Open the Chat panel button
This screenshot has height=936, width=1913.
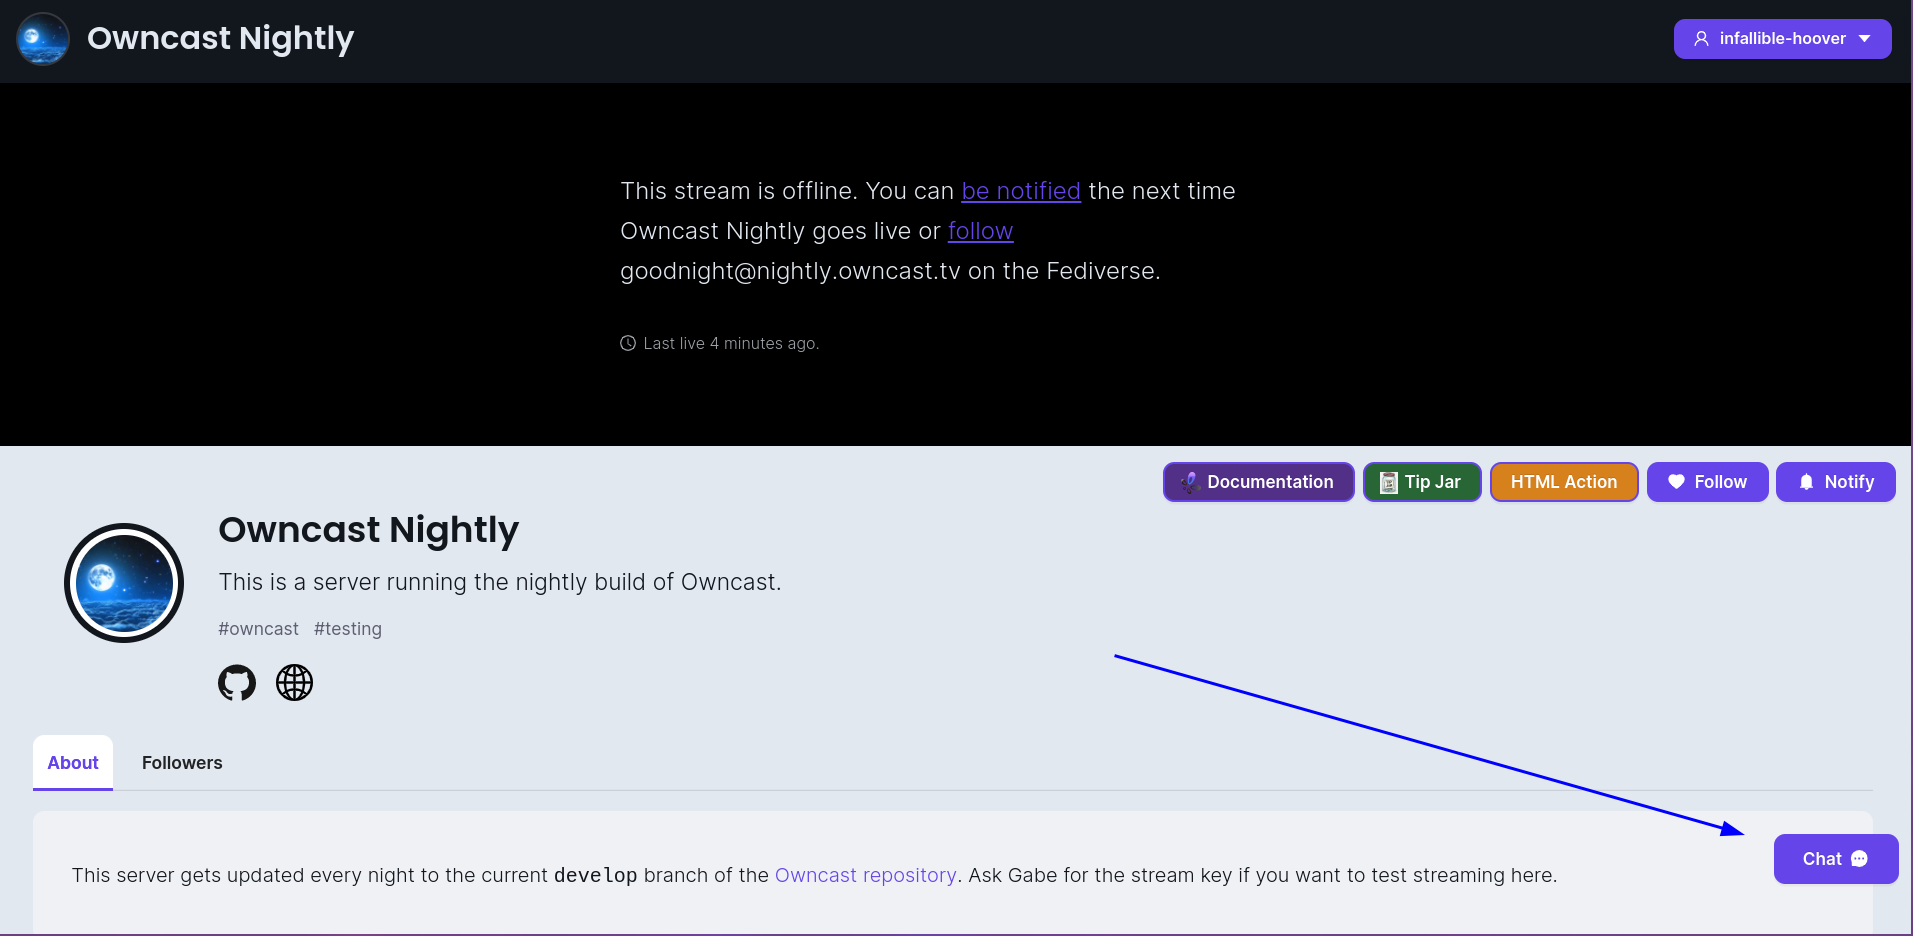point(1834,858)
